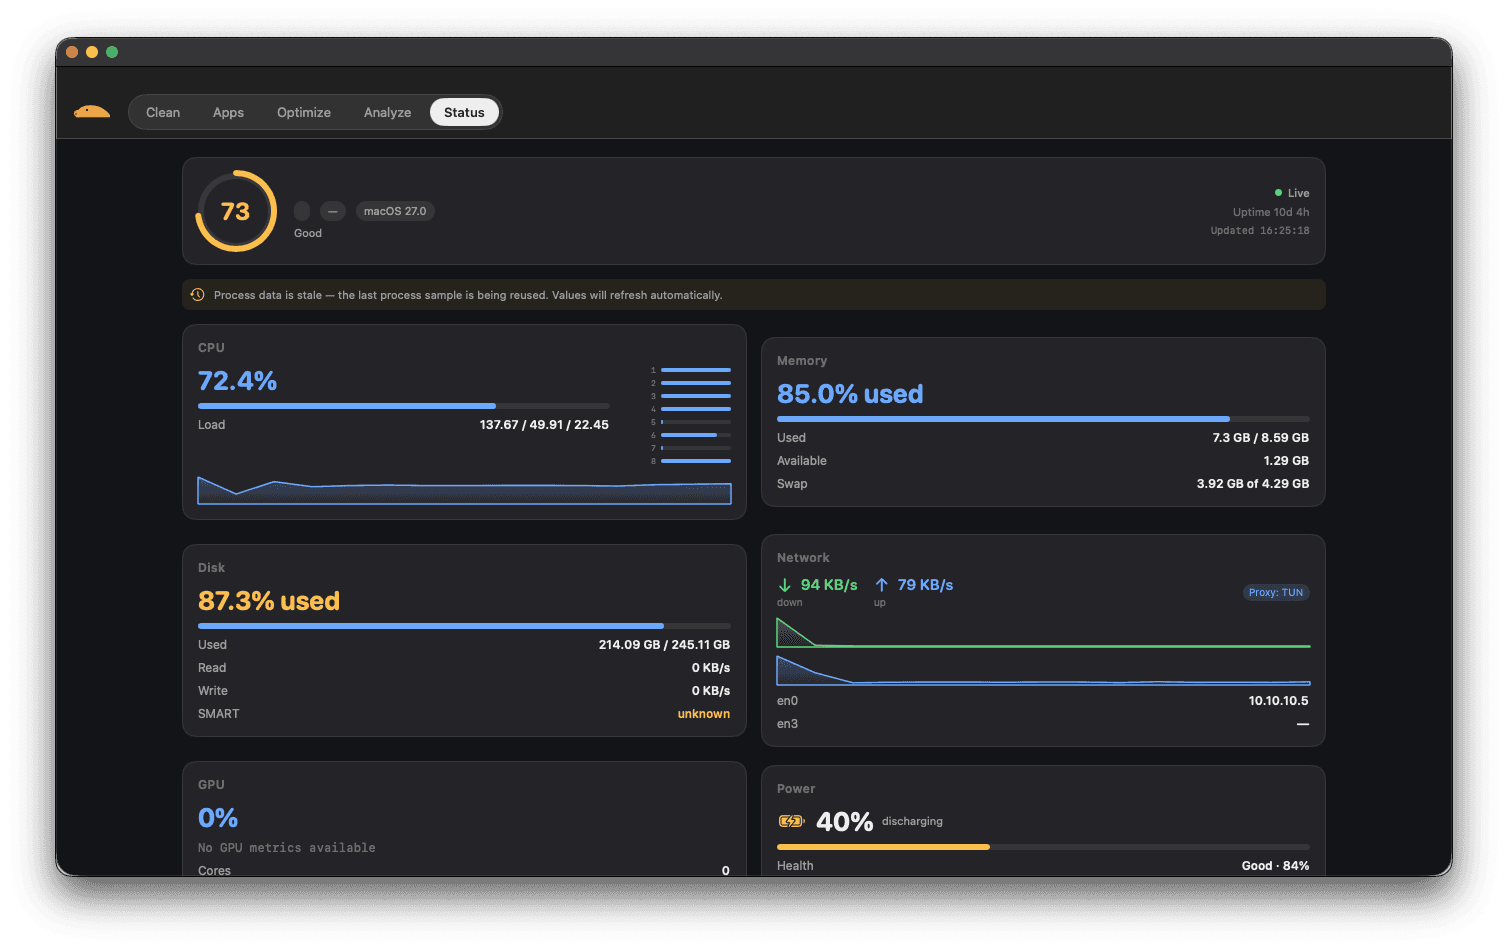
Task: Click the core 8 usage bar
Action: pos(696,461)
